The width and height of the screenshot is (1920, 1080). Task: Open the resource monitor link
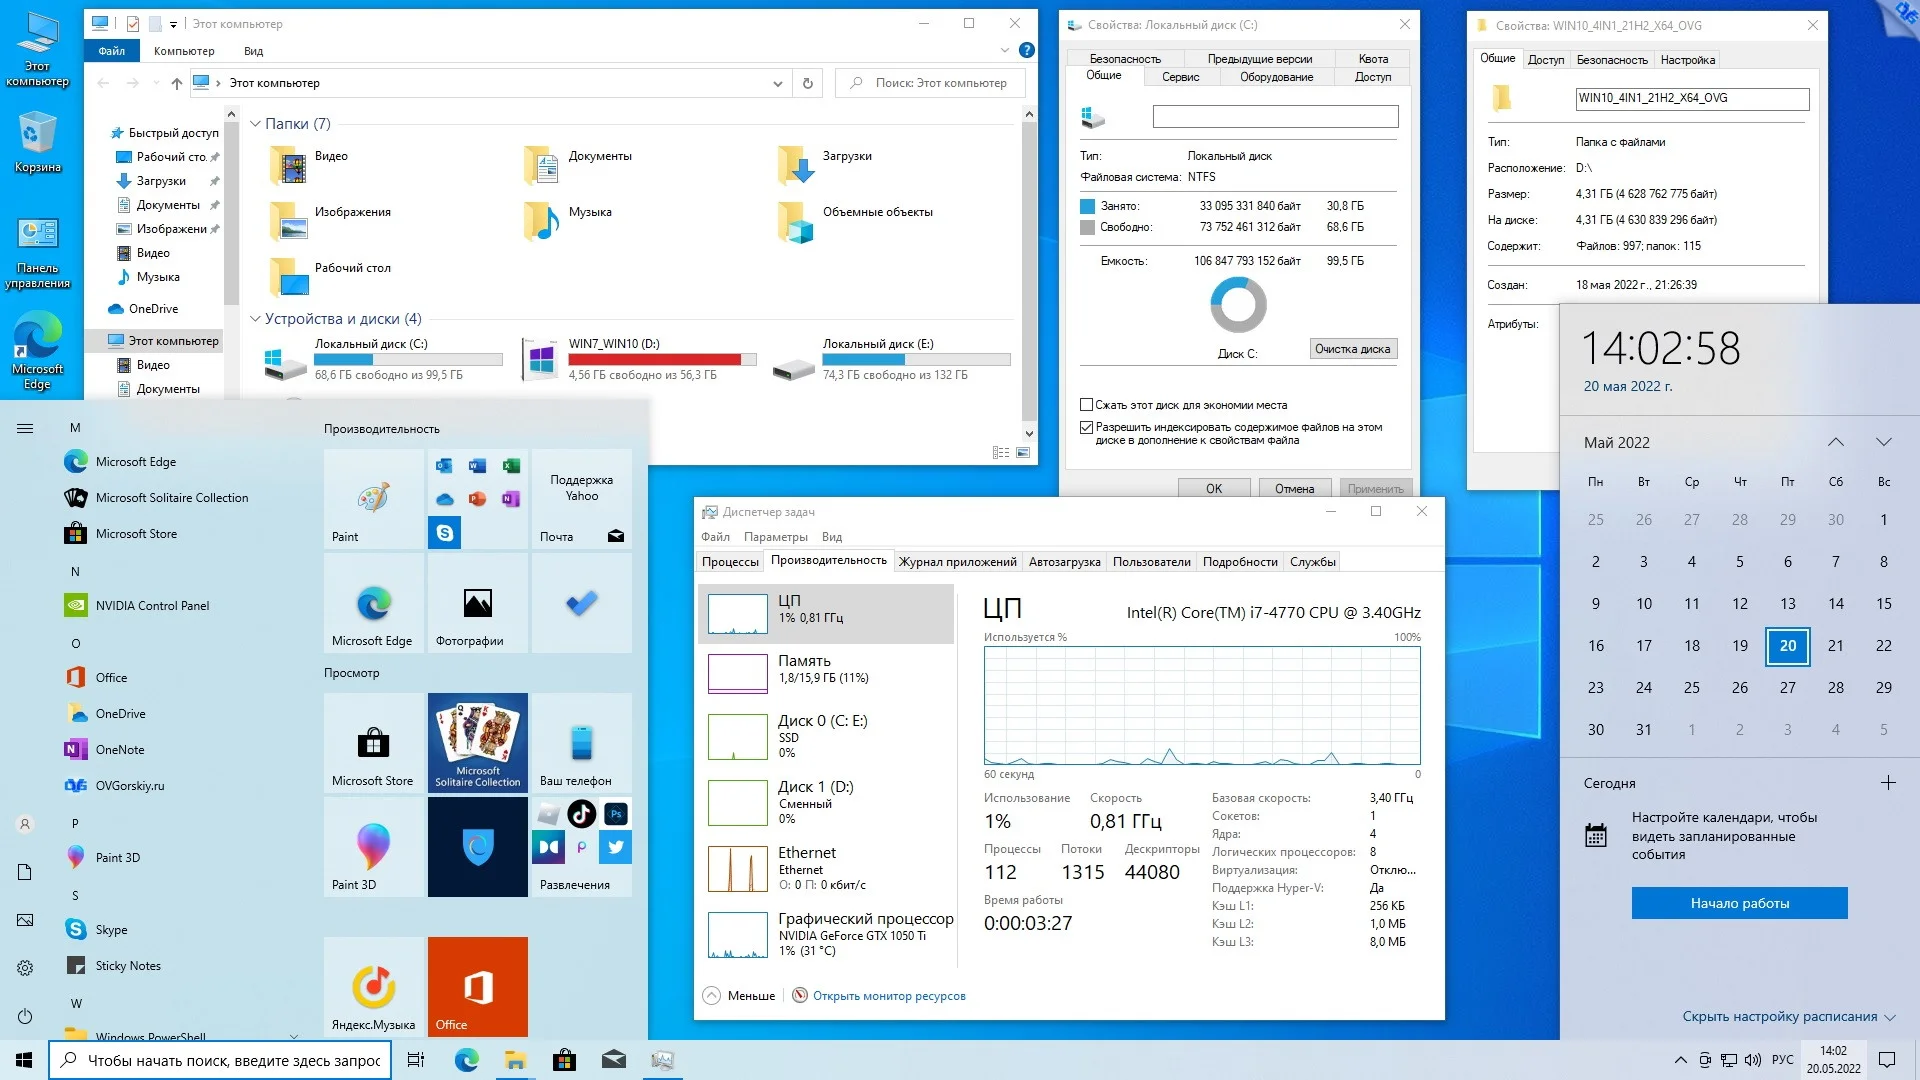[x=888, y=996]
